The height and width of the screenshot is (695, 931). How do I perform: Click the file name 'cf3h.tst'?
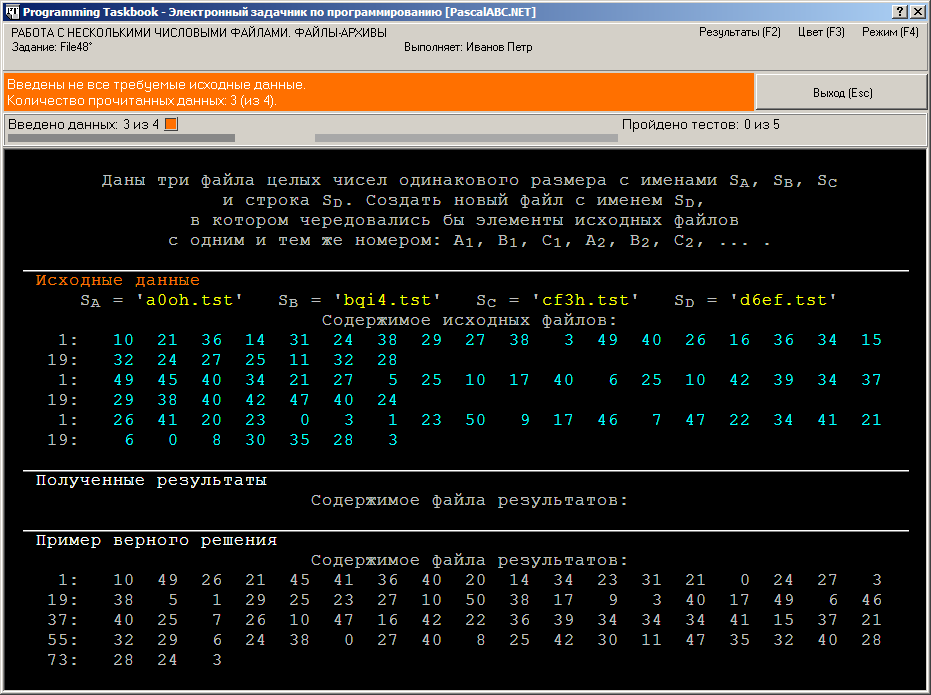click(x=585, y=300)
